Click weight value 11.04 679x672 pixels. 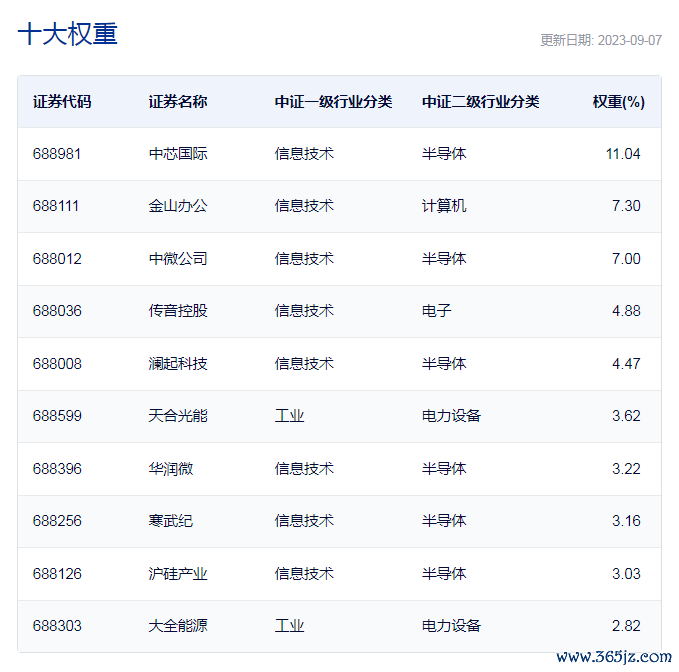(x=623, y=154)
